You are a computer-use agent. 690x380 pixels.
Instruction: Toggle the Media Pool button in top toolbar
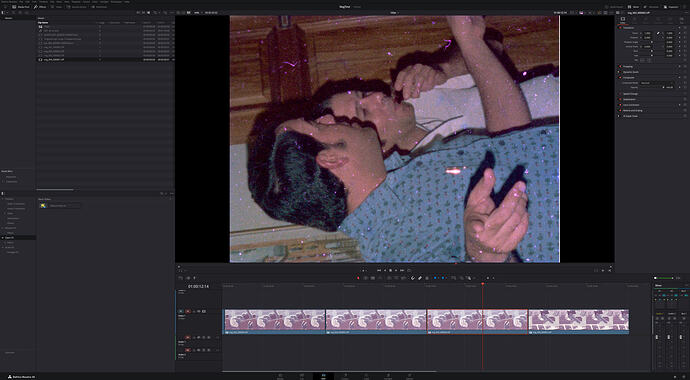(x=21, y=7)
